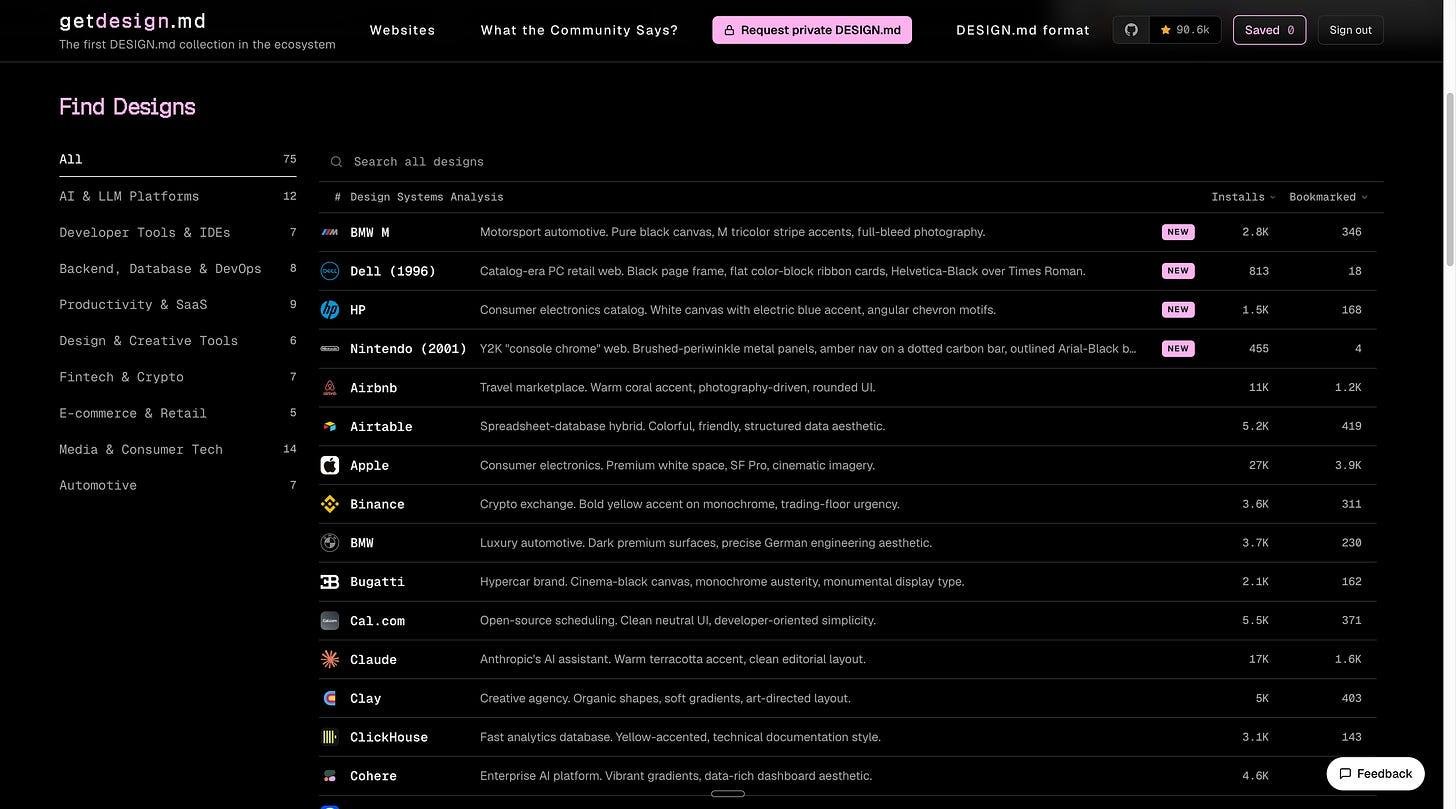Click Binance description about crypto exchange
The width and height of the screenshot is (1456, 809).
click(x=690, y=505)
